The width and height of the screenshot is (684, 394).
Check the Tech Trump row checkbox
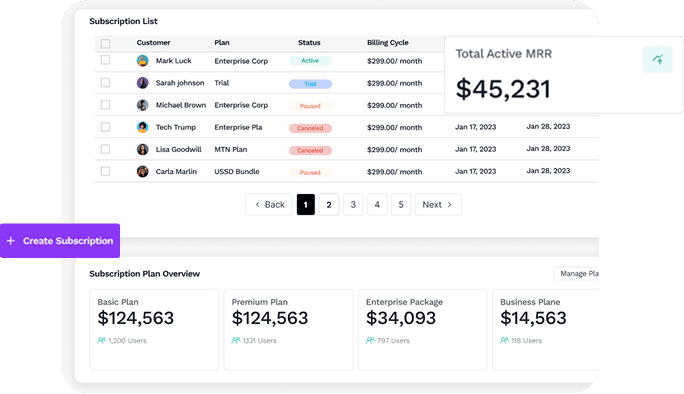coord(105,127)
